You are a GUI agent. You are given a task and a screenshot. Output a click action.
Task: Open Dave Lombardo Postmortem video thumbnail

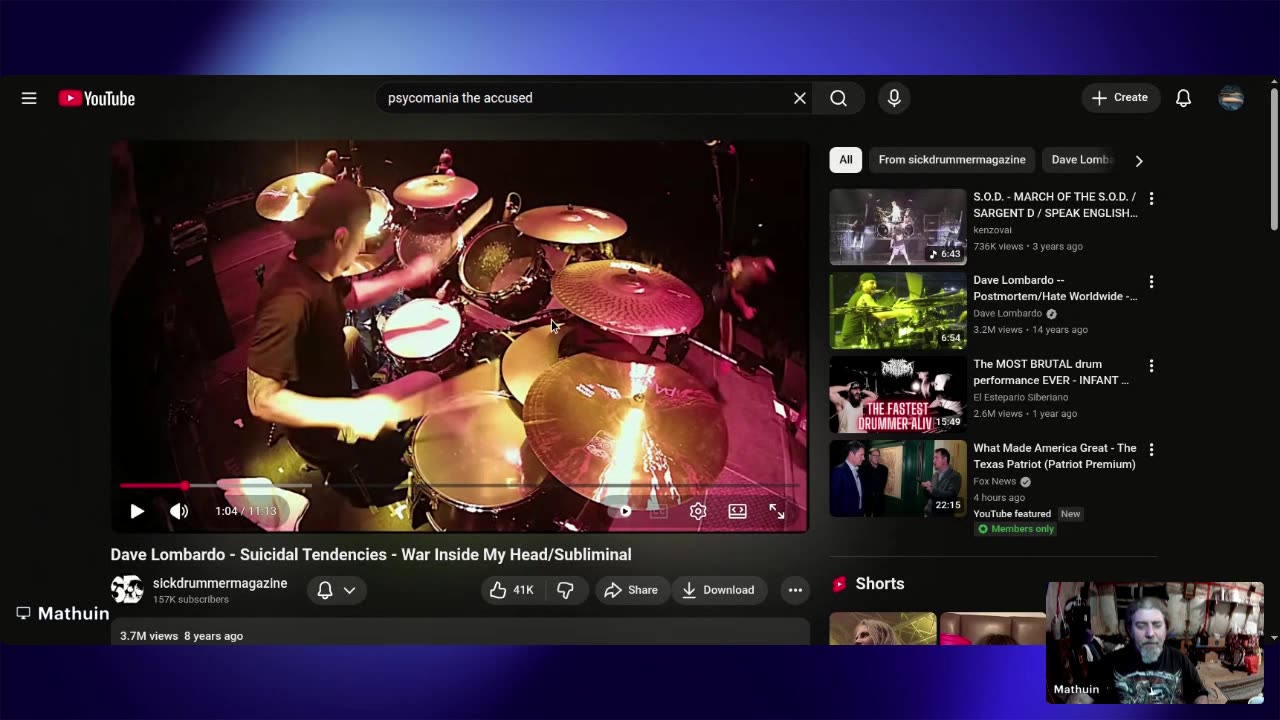898,311
